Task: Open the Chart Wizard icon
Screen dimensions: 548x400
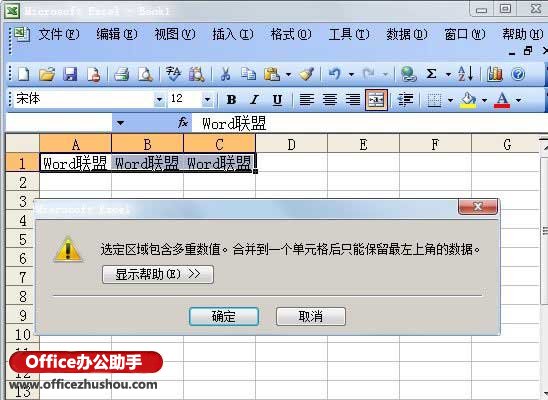Action: (x=495, y=74)
